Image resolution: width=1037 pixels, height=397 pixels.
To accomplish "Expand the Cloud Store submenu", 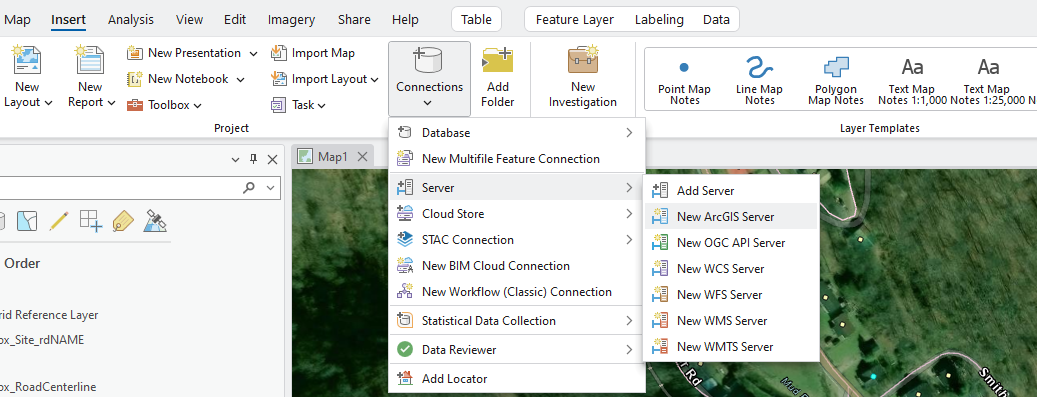I will pos(517,214).
